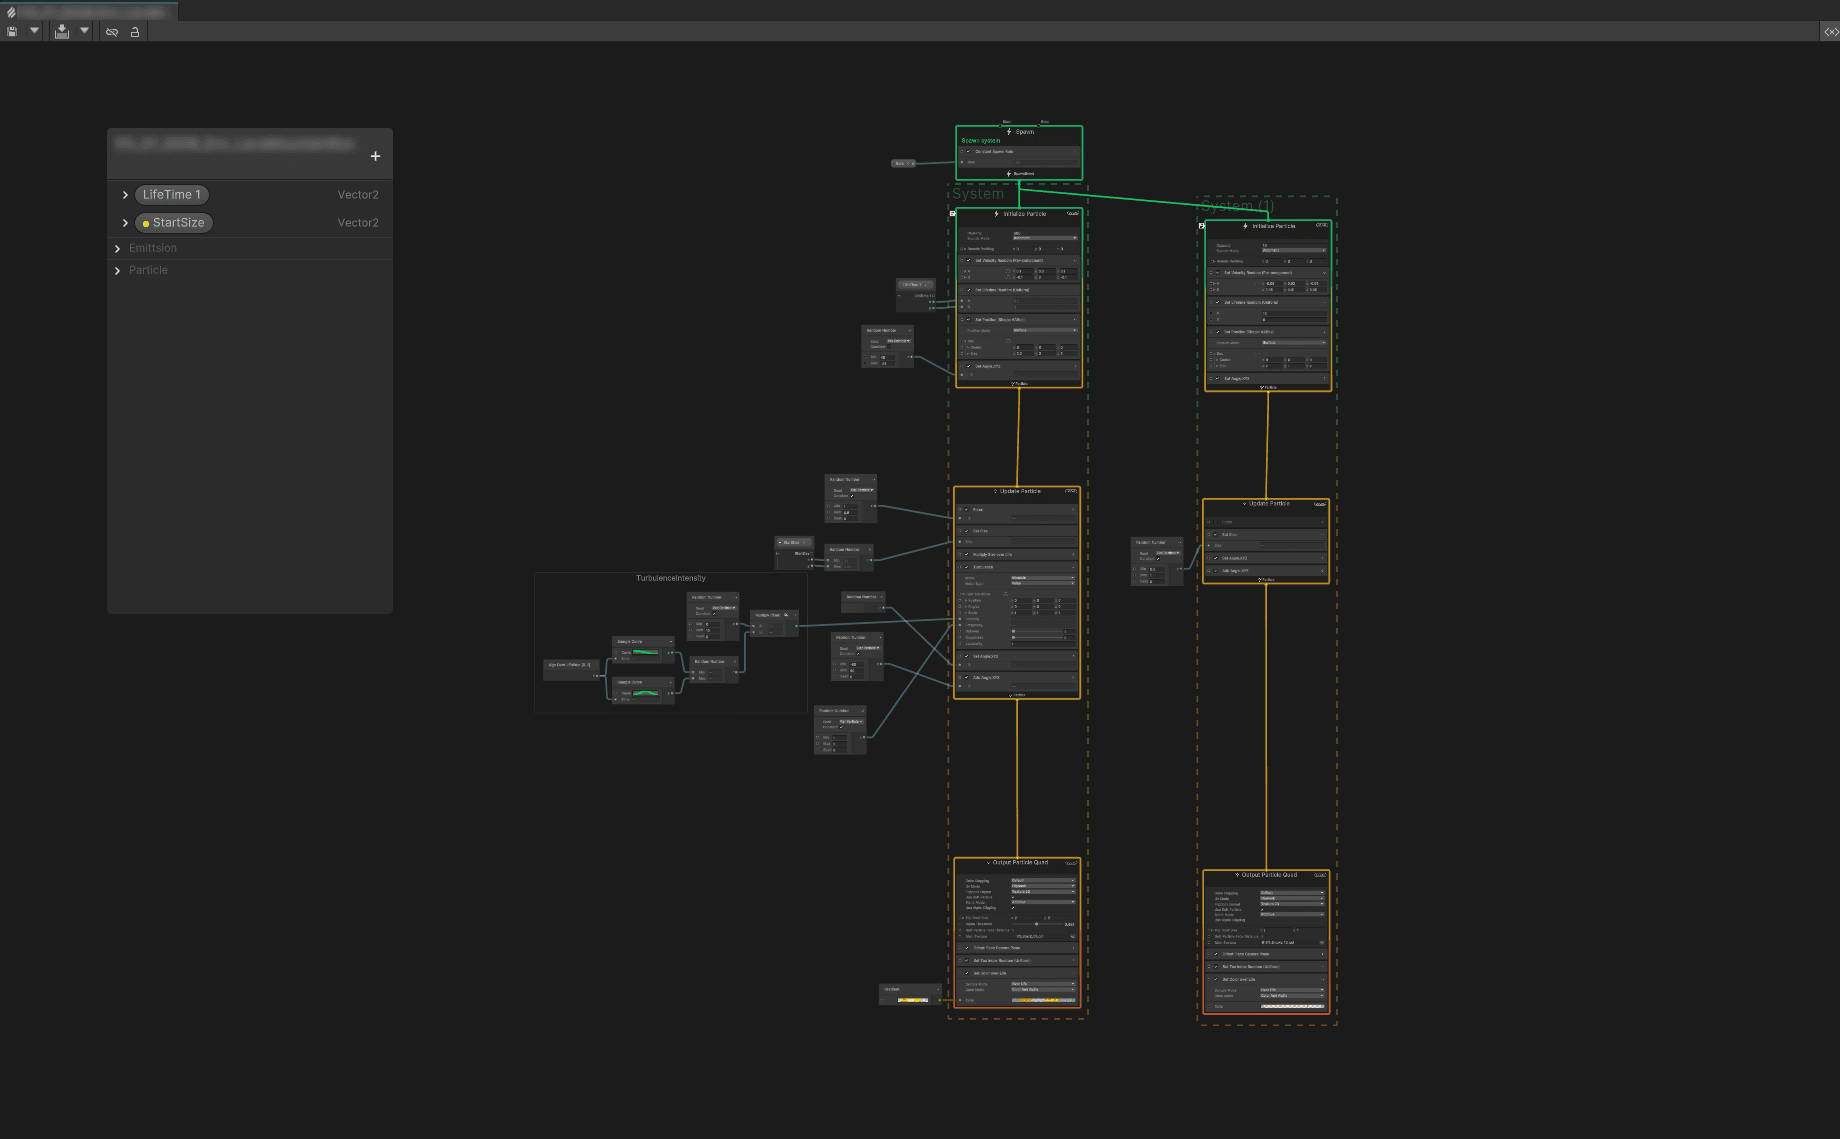The image size is (1840, 1139).
Task: Click the Multiply (float) node header
Action: point(768,615)
